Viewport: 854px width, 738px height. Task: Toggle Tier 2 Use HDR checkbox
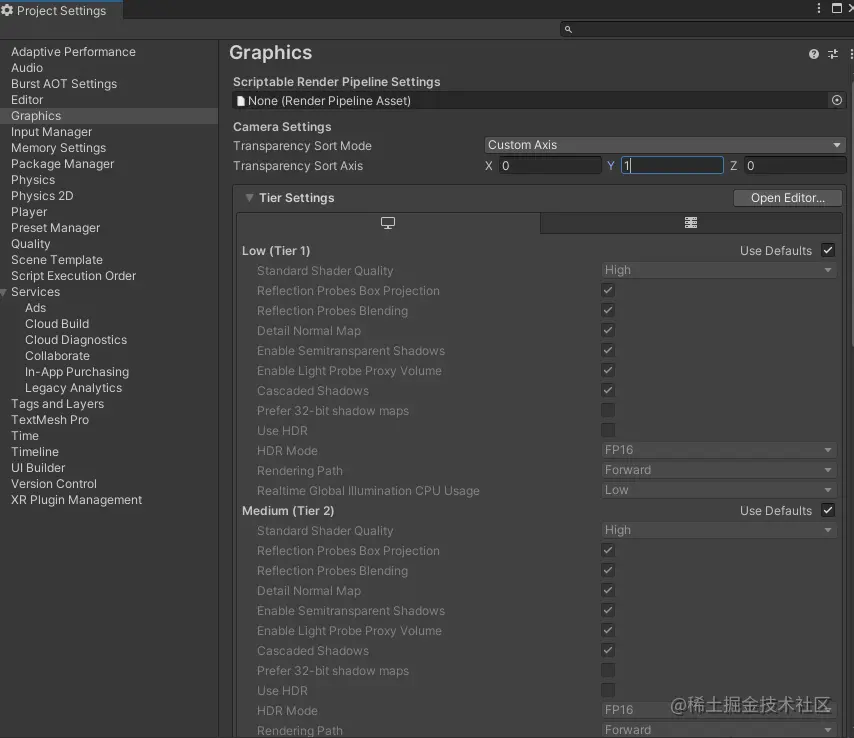(608, 690)
